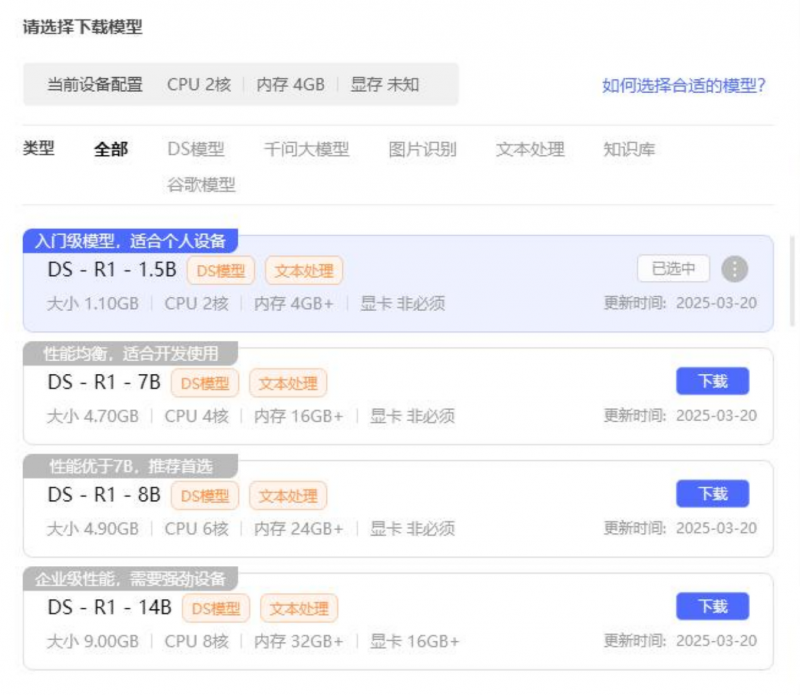The height and width of the screenshot is (695, 800).
Task: Download the DS-R1-14B model
Action: click(712, 606)
